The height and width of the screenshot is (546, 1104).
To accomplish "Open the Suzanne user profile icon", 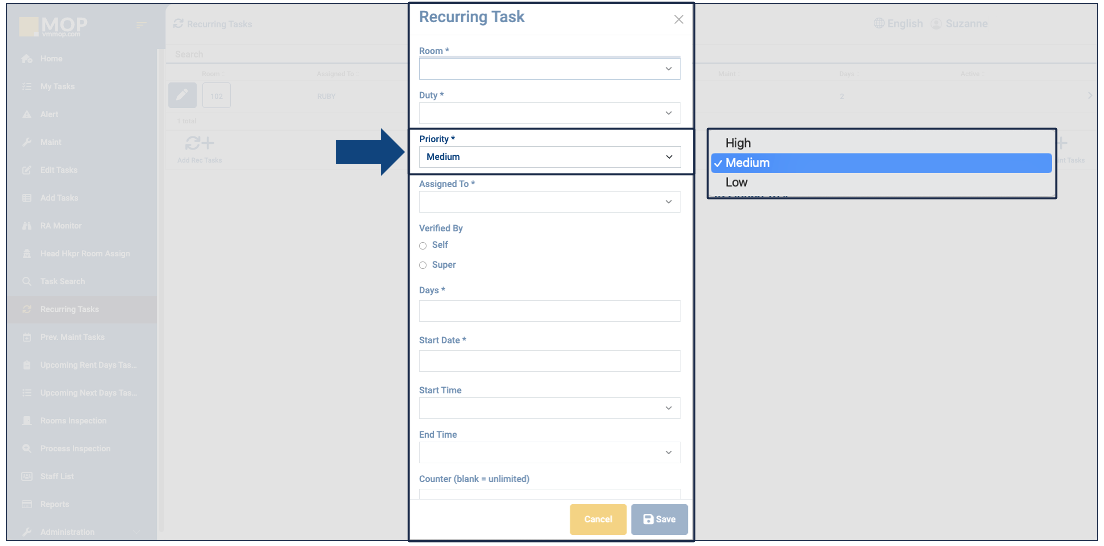I will [x=936, y=23].
